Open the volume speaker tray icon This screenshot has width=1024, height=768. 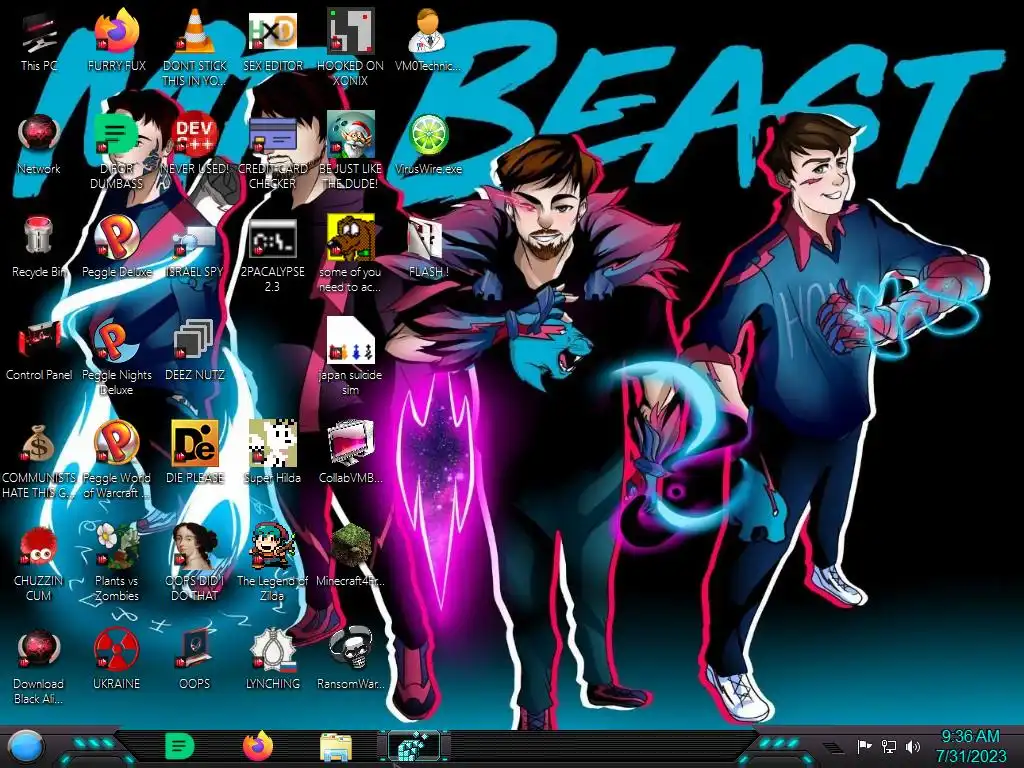coord(912,746)
